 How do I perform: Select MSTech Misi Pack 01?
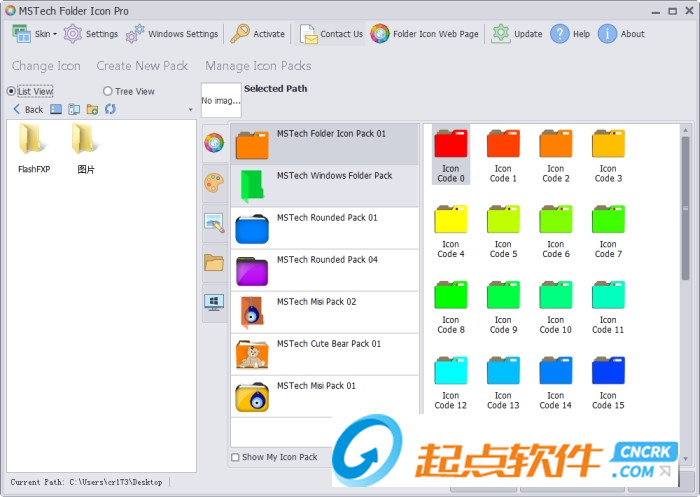(x=325, y=396)
